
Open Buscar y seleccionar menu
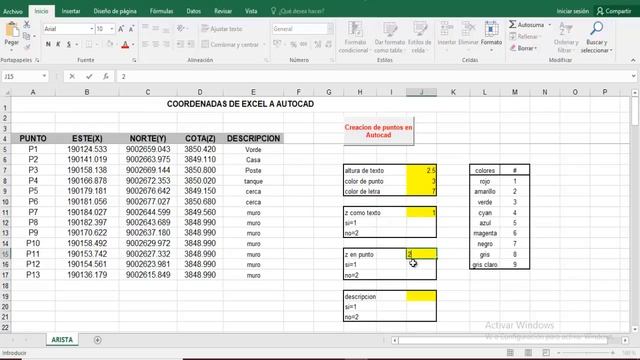point(596,38)
